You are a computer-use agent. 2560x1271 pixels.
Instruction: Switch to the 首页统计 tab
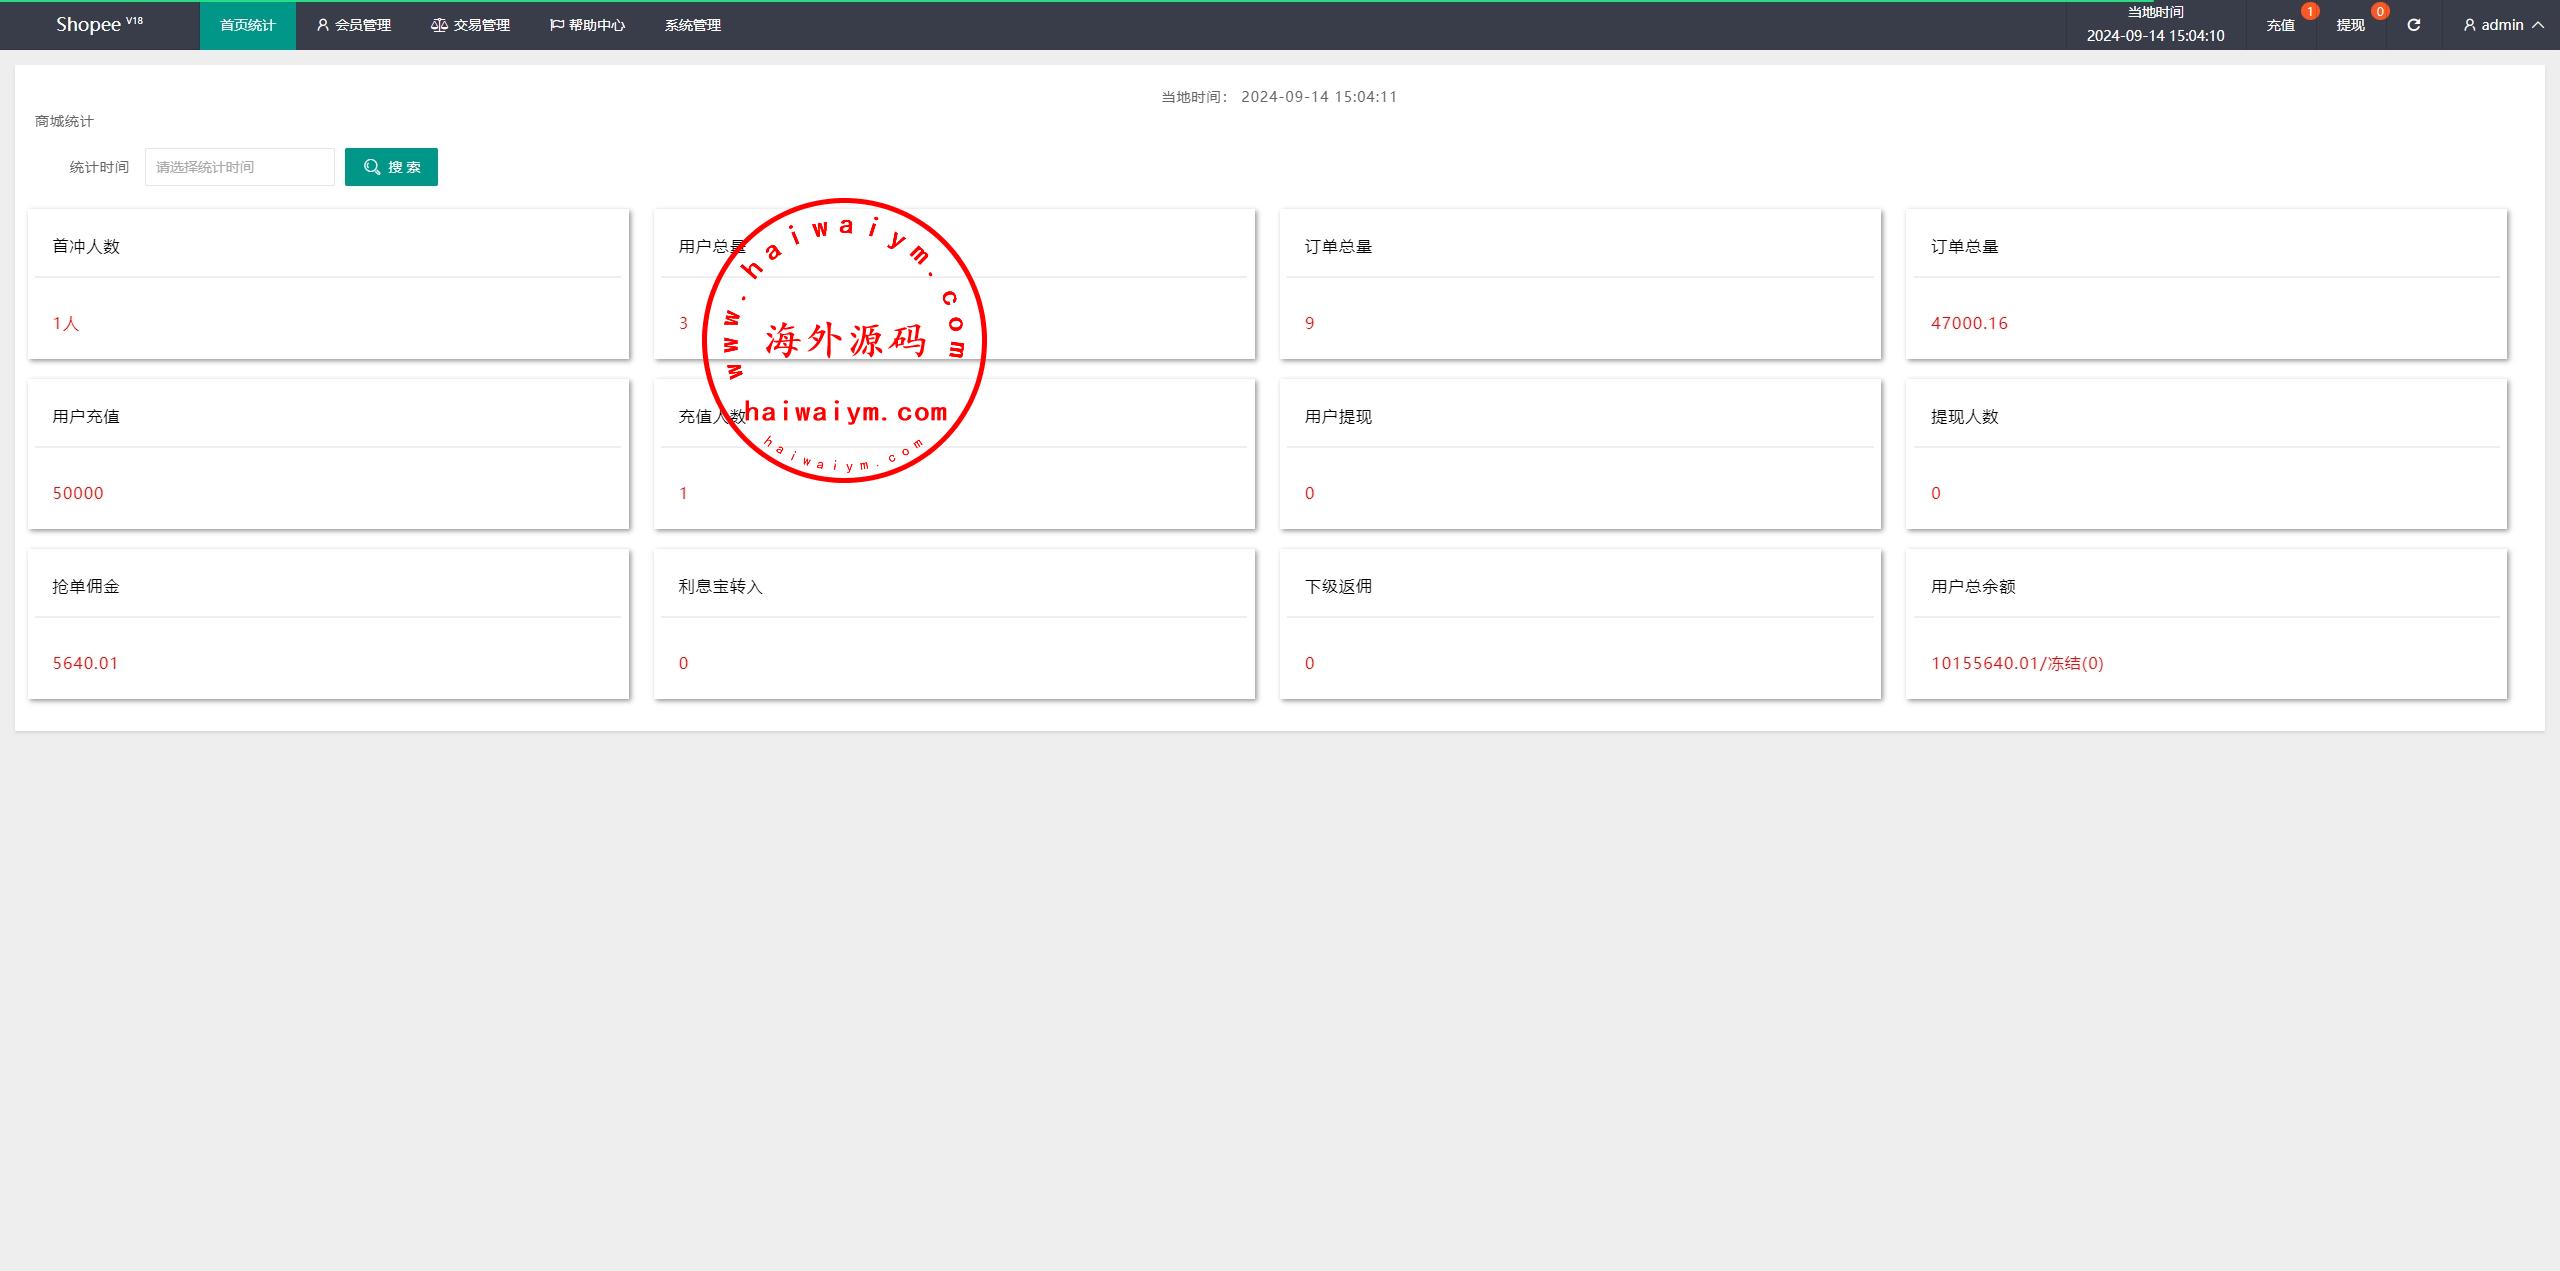247,25
